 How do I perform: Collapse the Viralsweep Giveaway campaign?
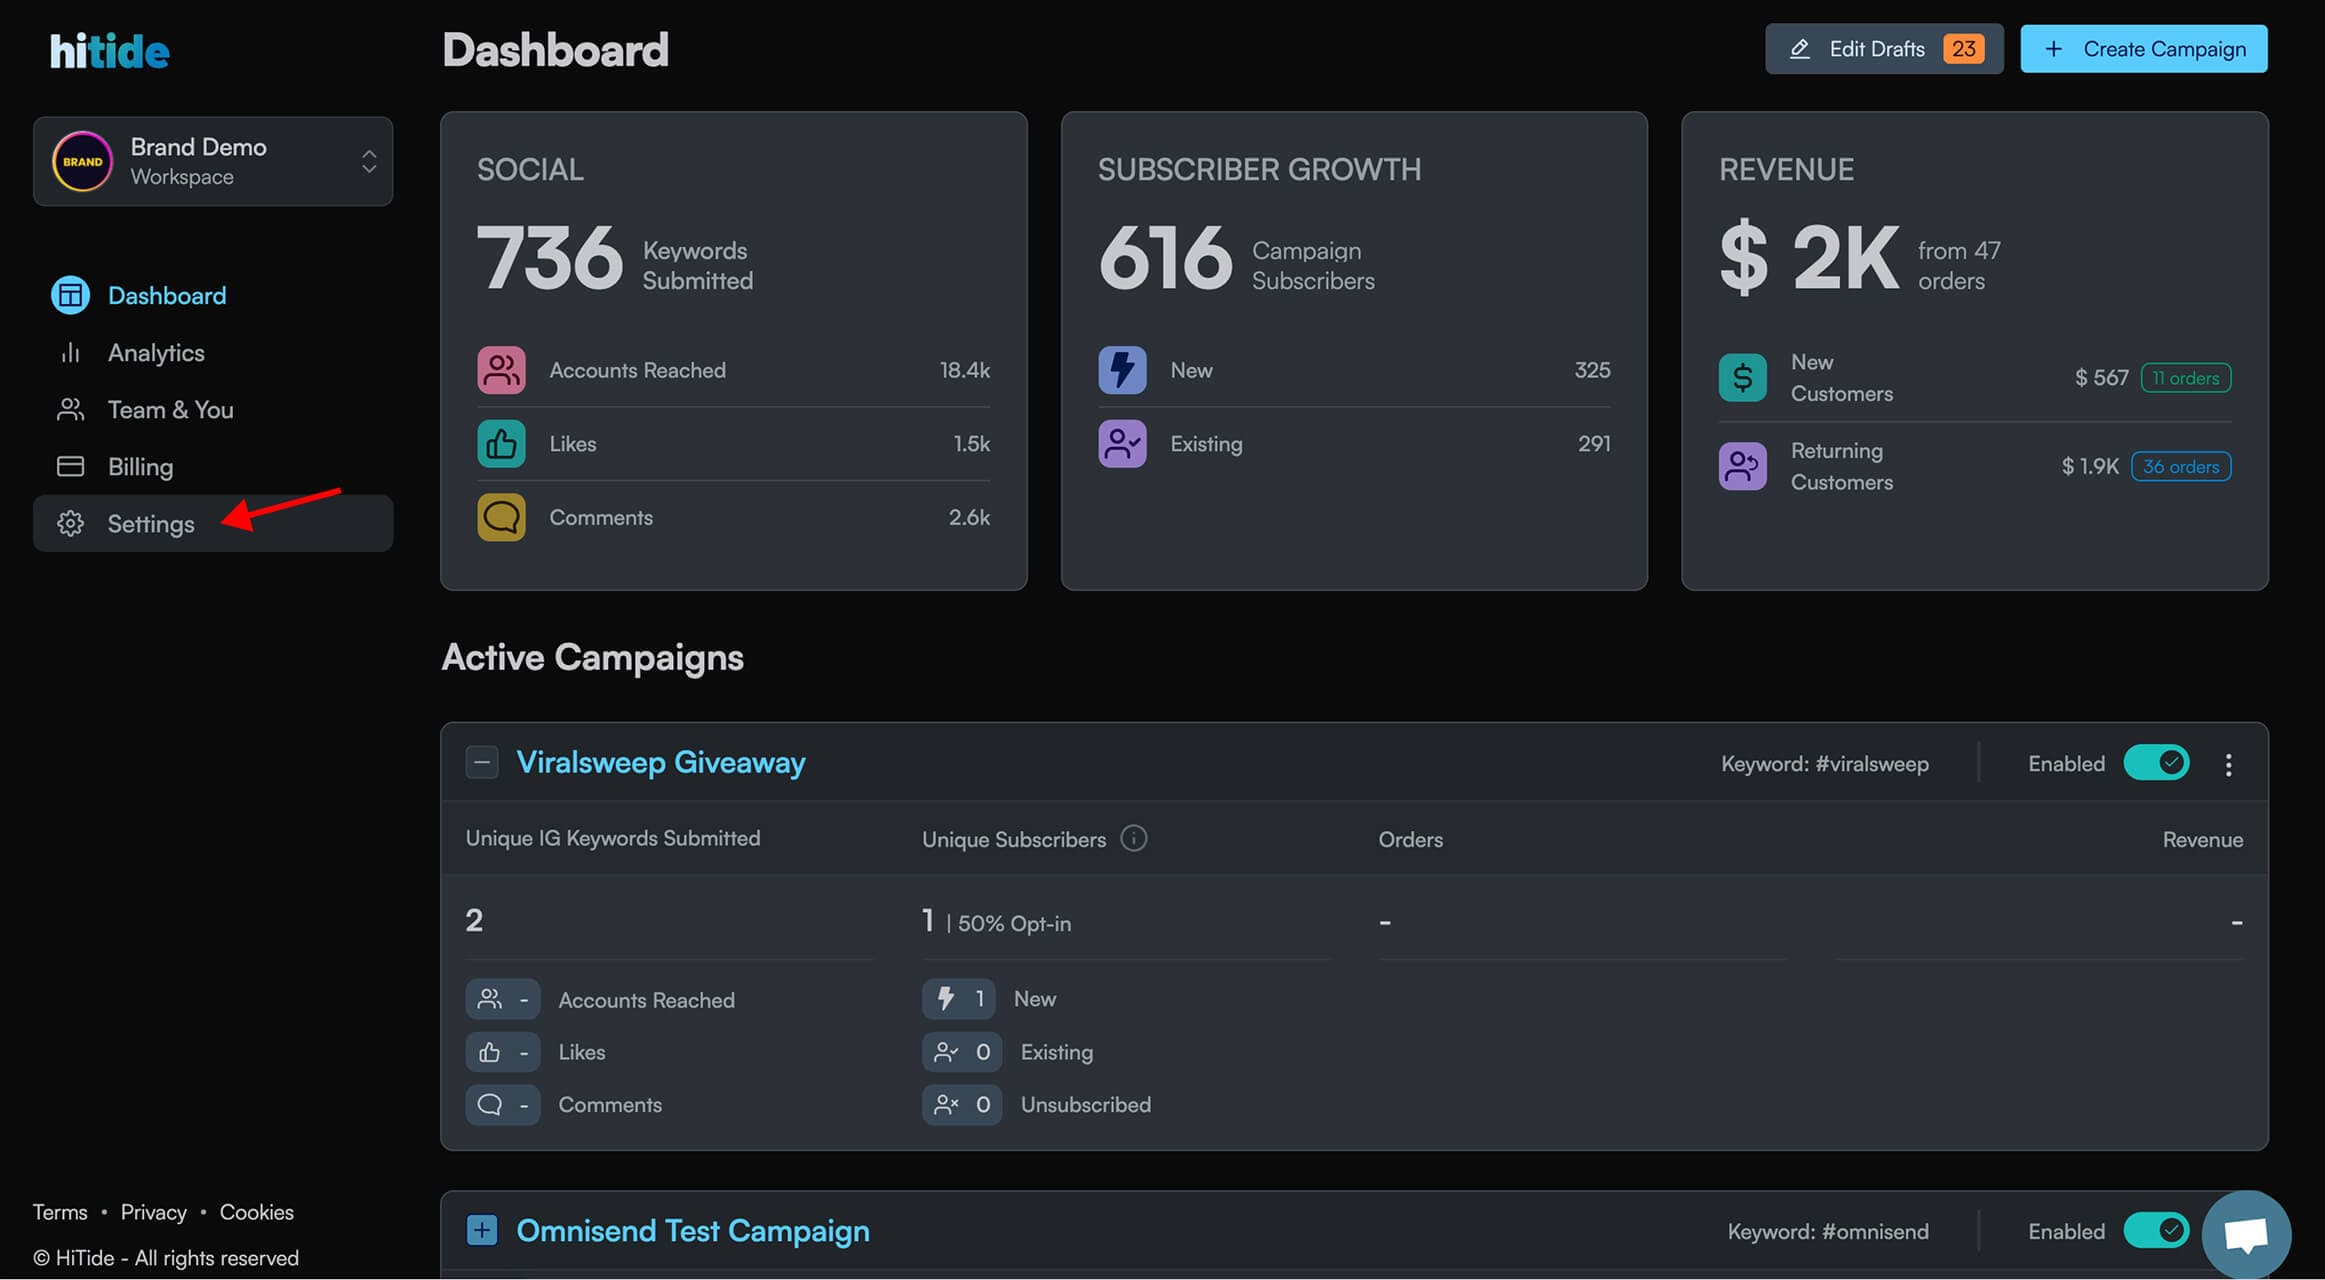coord(482,762)
